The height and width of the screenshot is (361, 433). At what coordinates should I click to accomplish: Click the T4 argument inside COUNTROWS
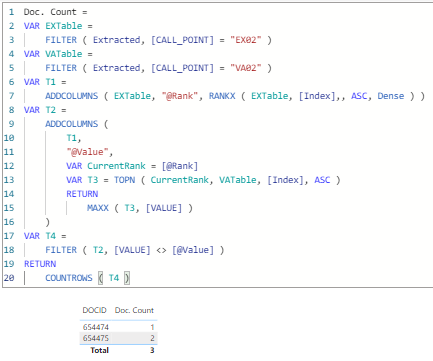click(114, 278)
